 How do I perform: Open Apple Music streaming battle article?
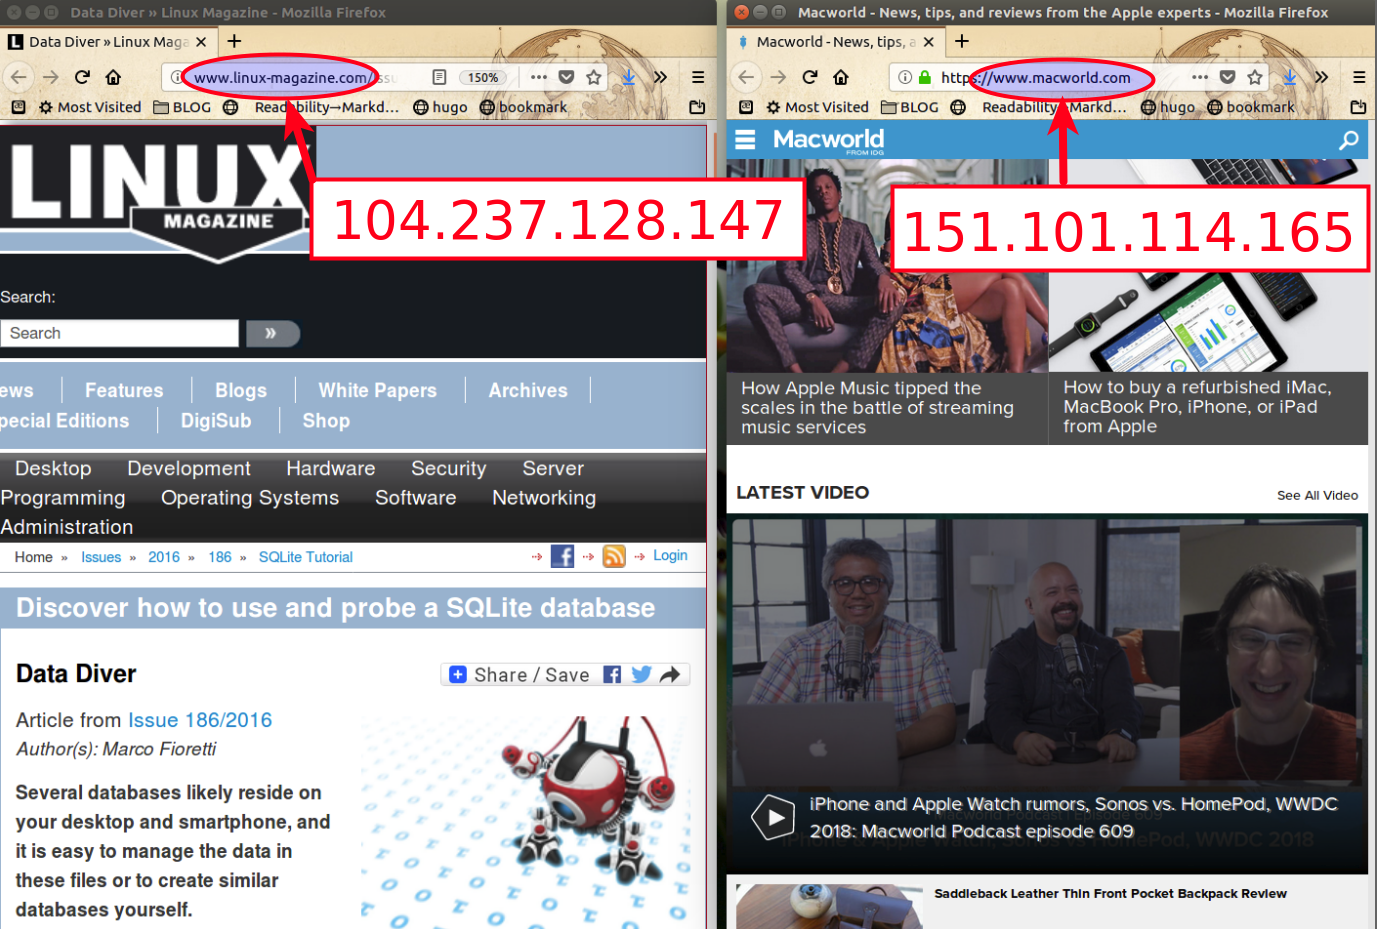point(878,408)
